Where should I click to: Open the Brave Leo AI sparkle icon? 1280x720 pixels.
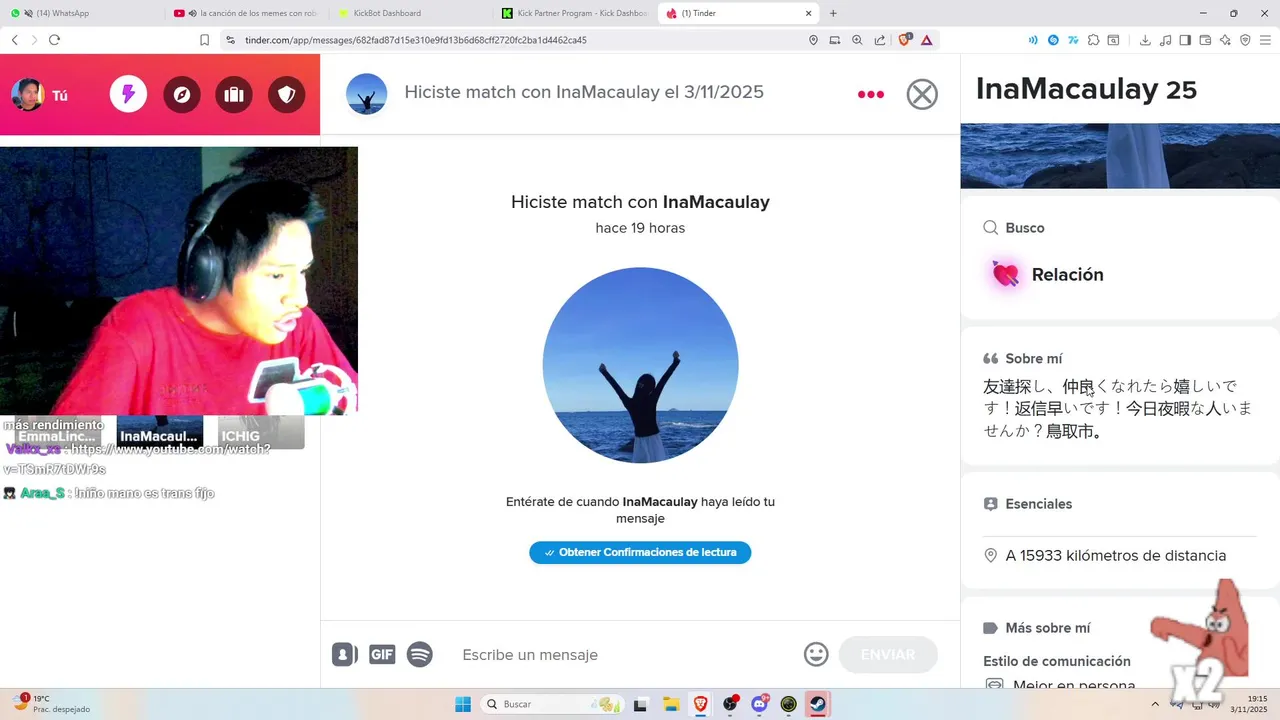pyautogui.click(x=1225, y=40)
